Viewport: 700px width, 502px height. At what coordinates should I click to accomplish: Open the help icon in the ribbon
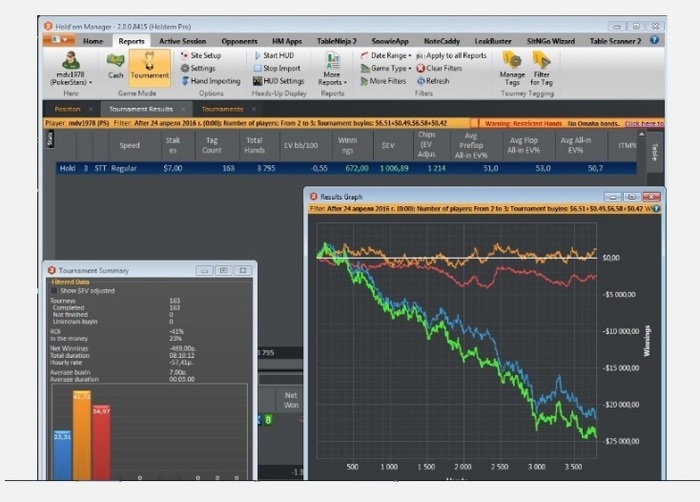point(654,40)
